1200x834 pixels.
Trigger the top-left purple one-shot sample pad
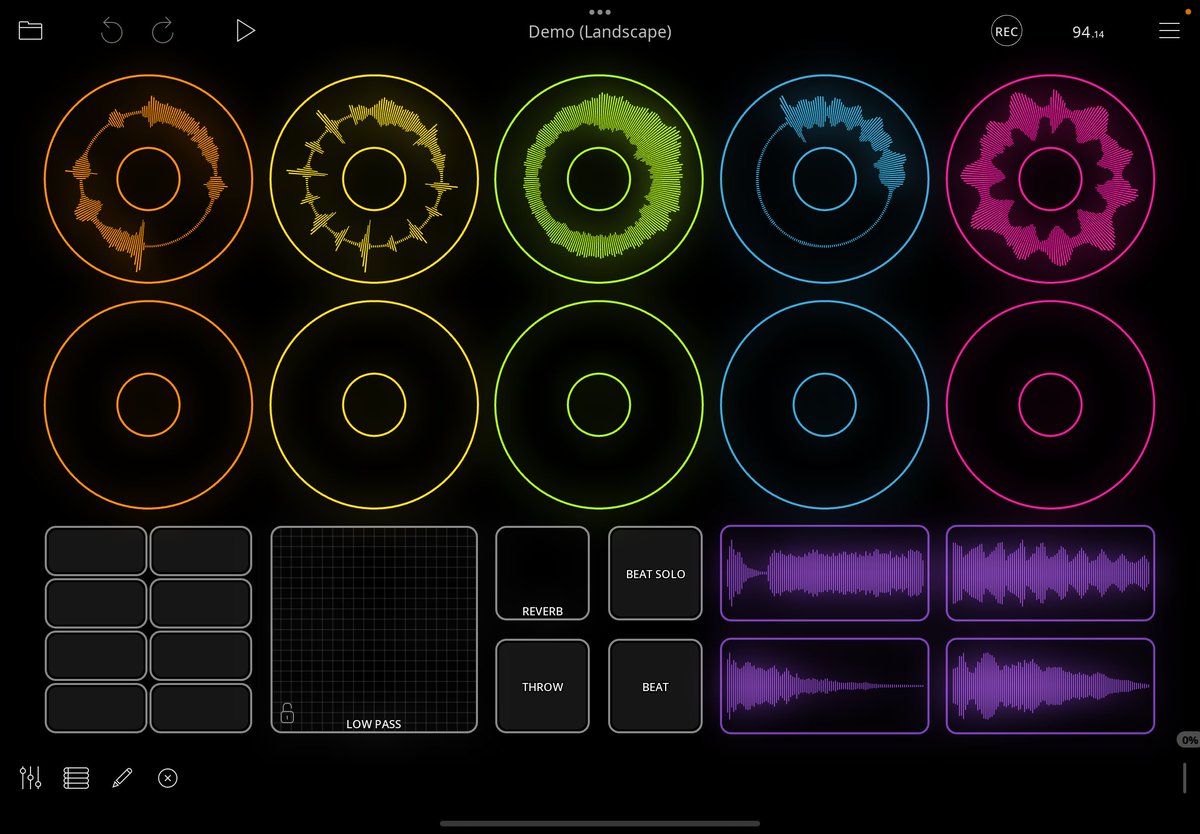(825, 573)
